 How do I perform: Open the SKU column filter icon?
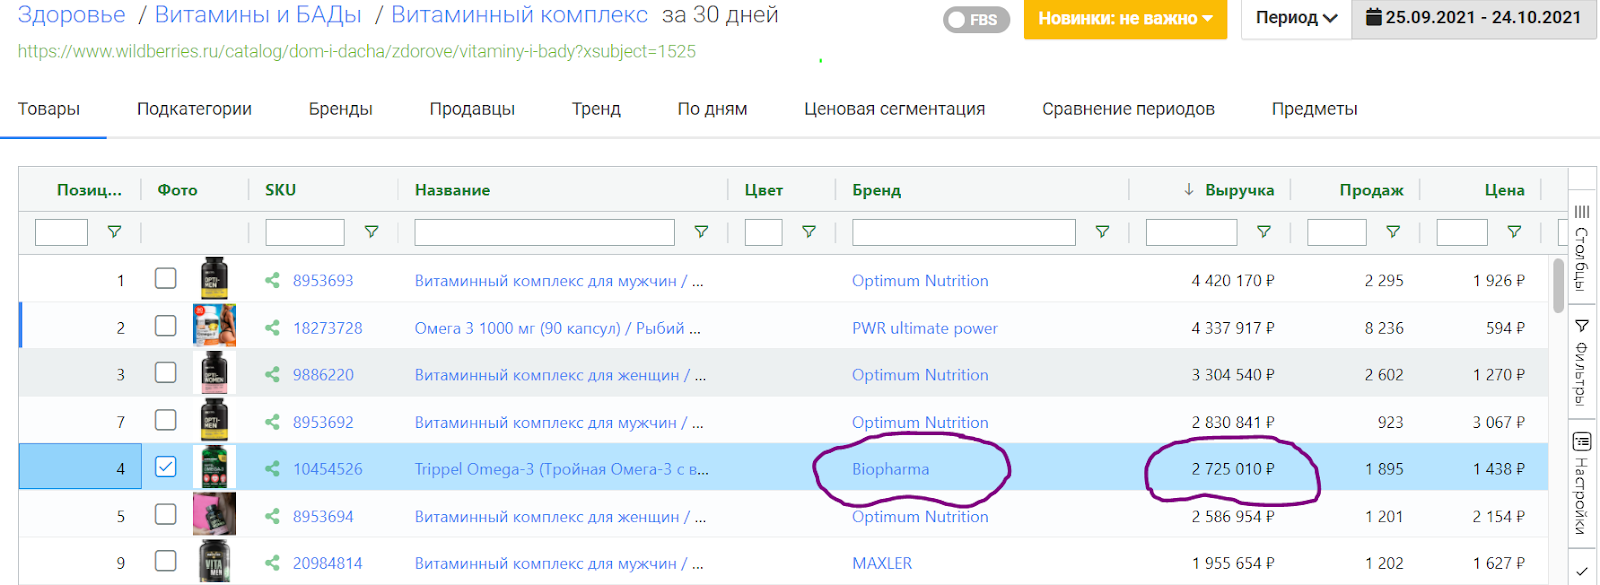click(371, 232)
